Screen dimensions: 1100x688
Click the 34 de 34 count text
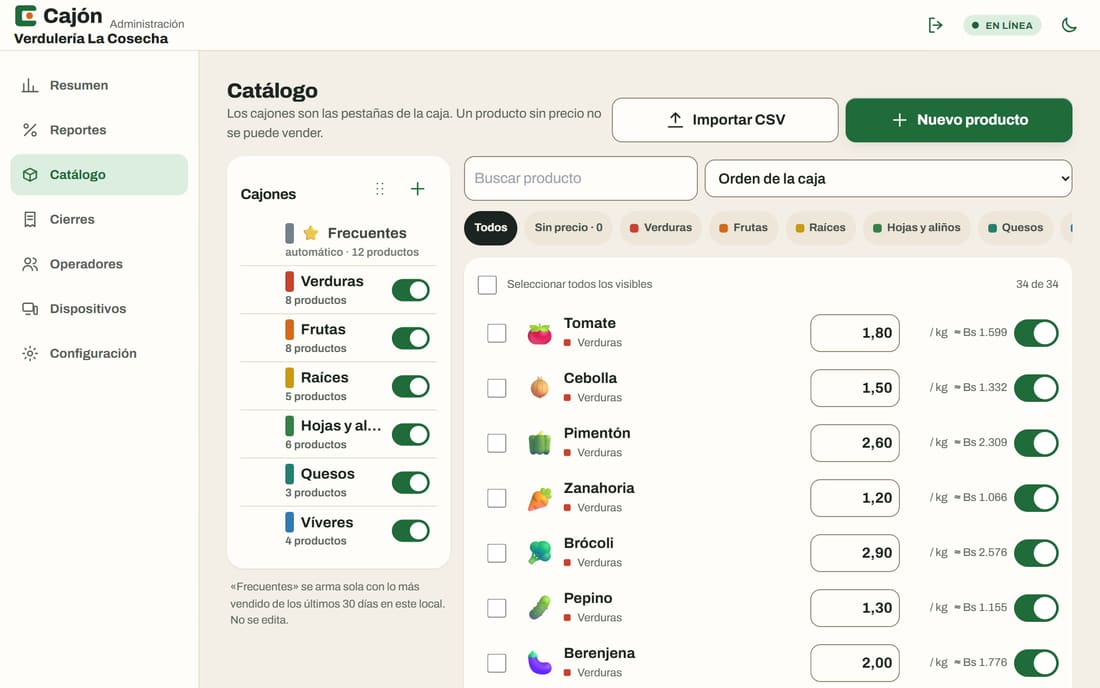1037,285
